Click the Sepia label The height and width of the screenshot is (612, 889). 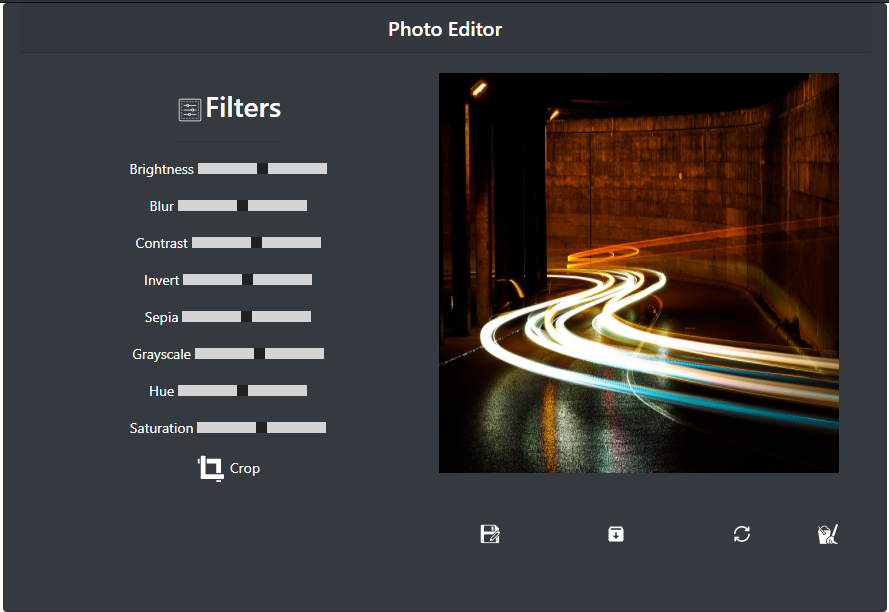pyautogui.click(x=162, y=318)
